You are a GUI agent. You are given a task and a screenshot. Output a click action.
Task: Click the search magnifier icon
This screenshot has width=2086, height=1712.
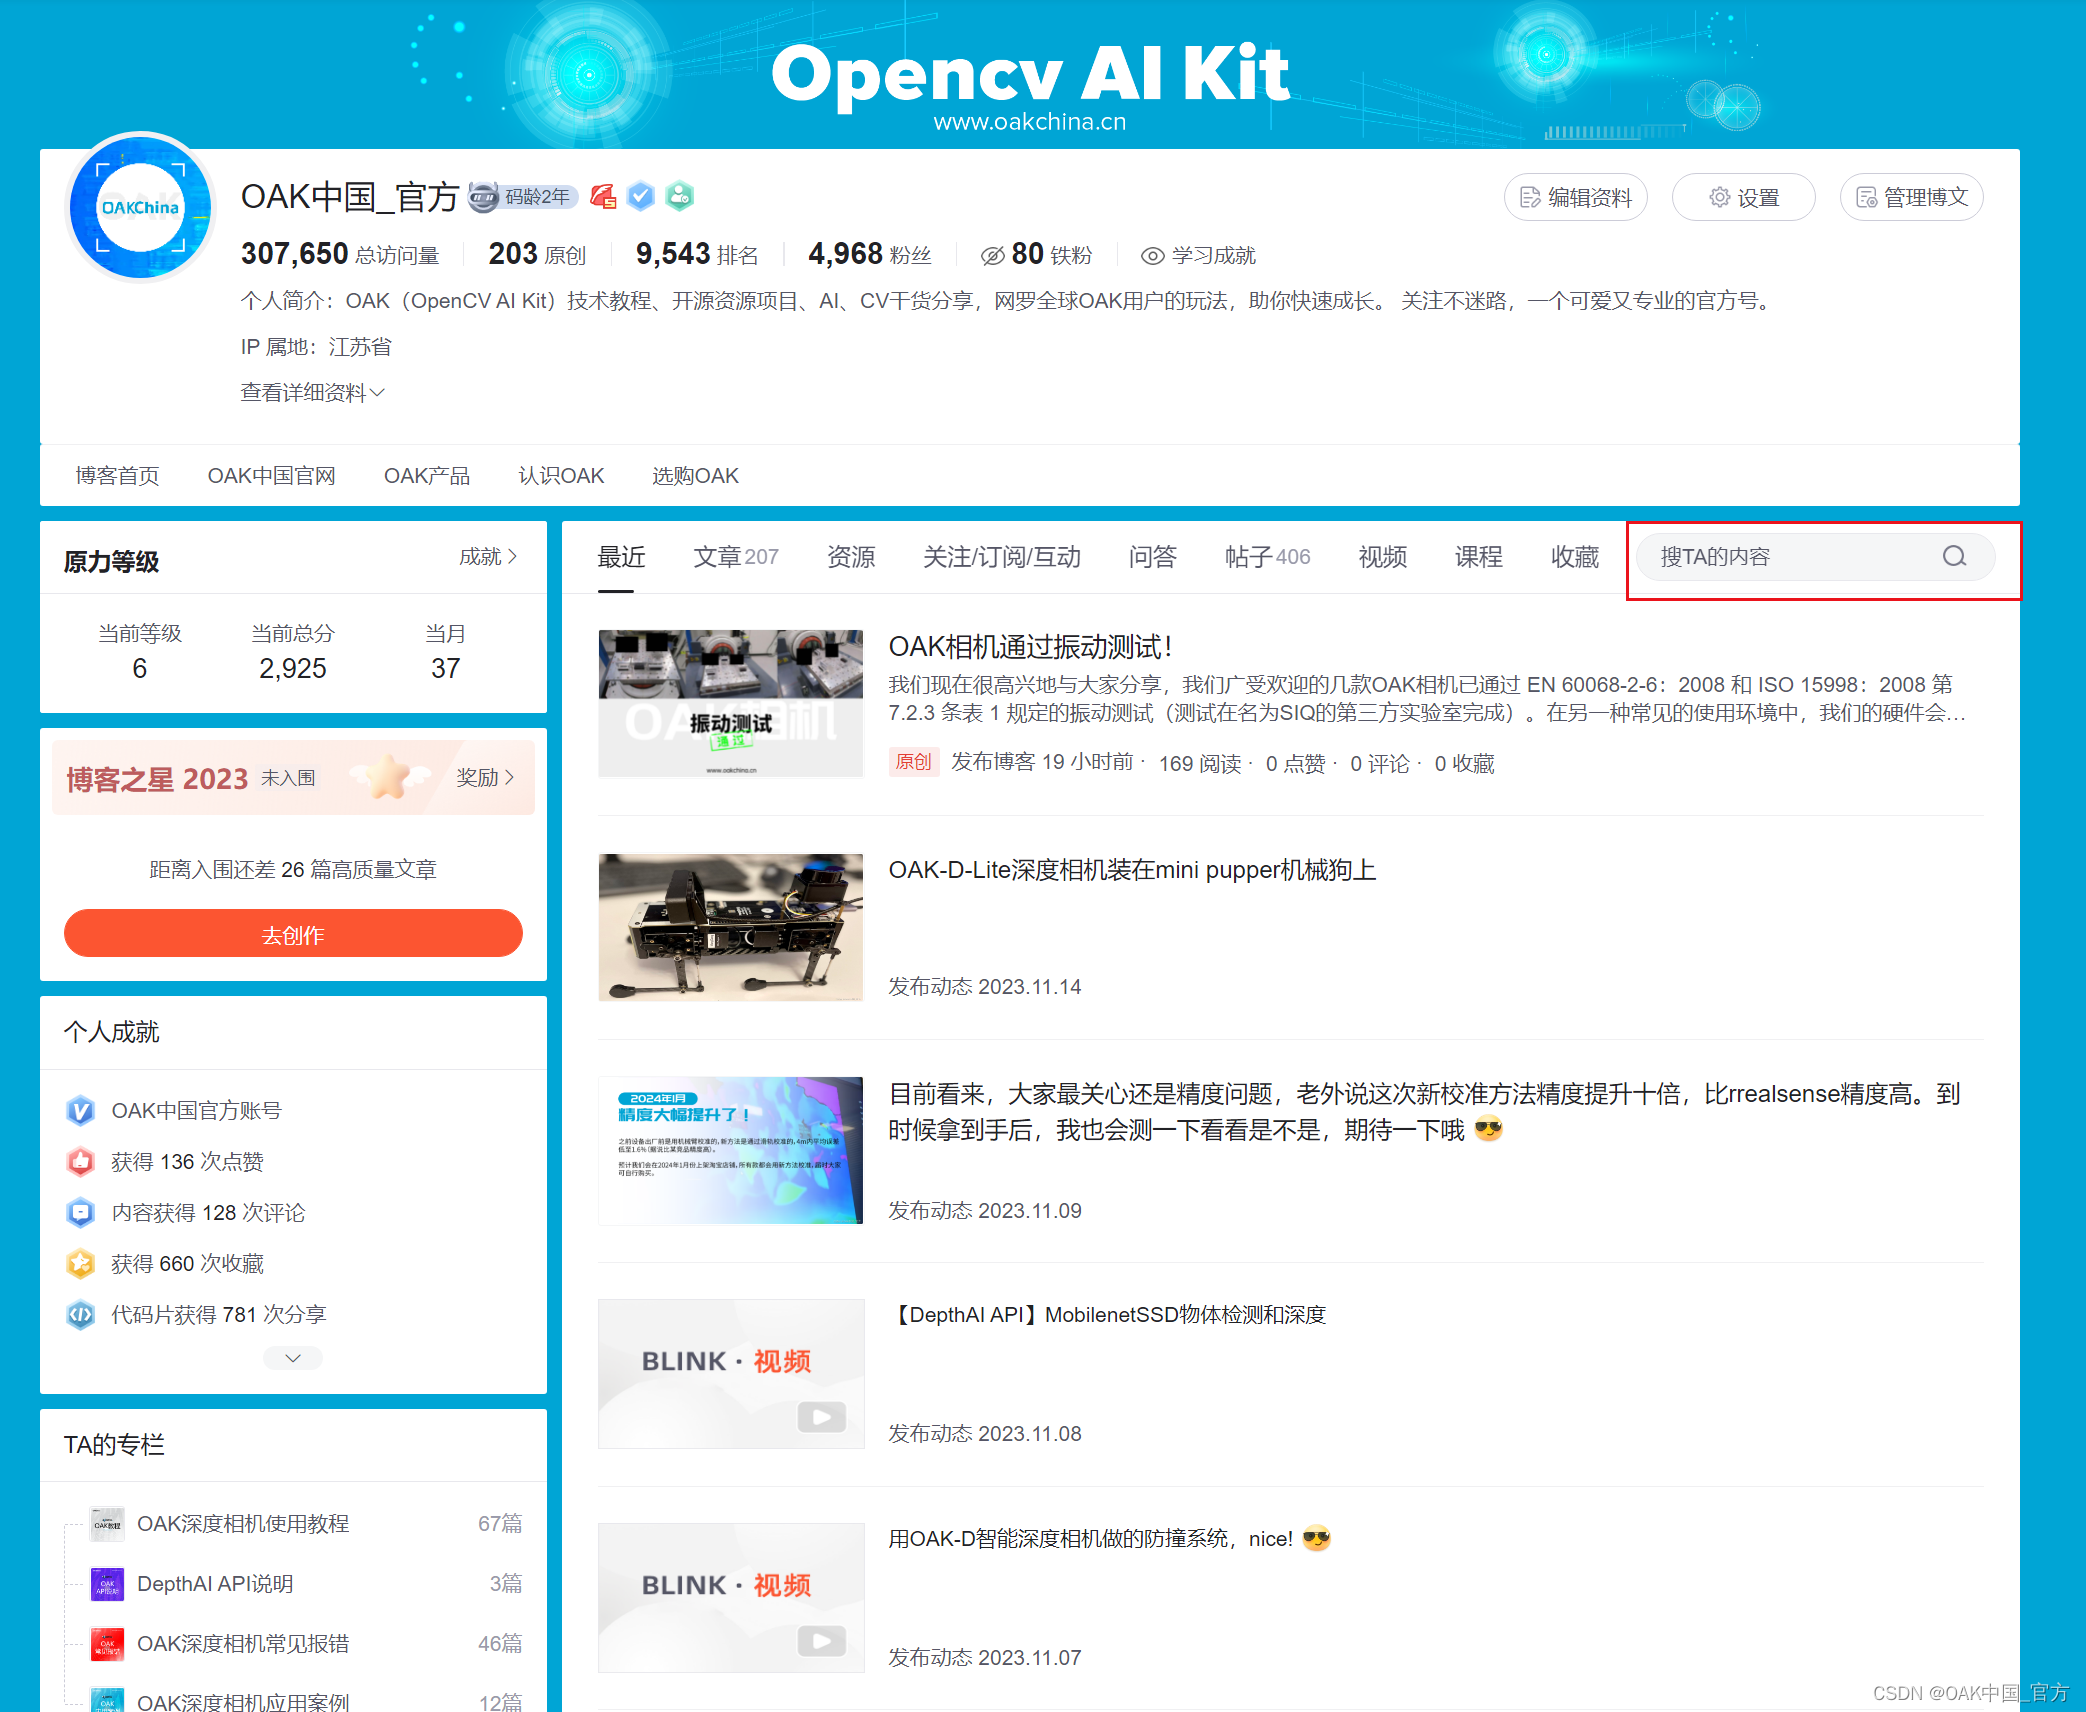coord(1954,556)
